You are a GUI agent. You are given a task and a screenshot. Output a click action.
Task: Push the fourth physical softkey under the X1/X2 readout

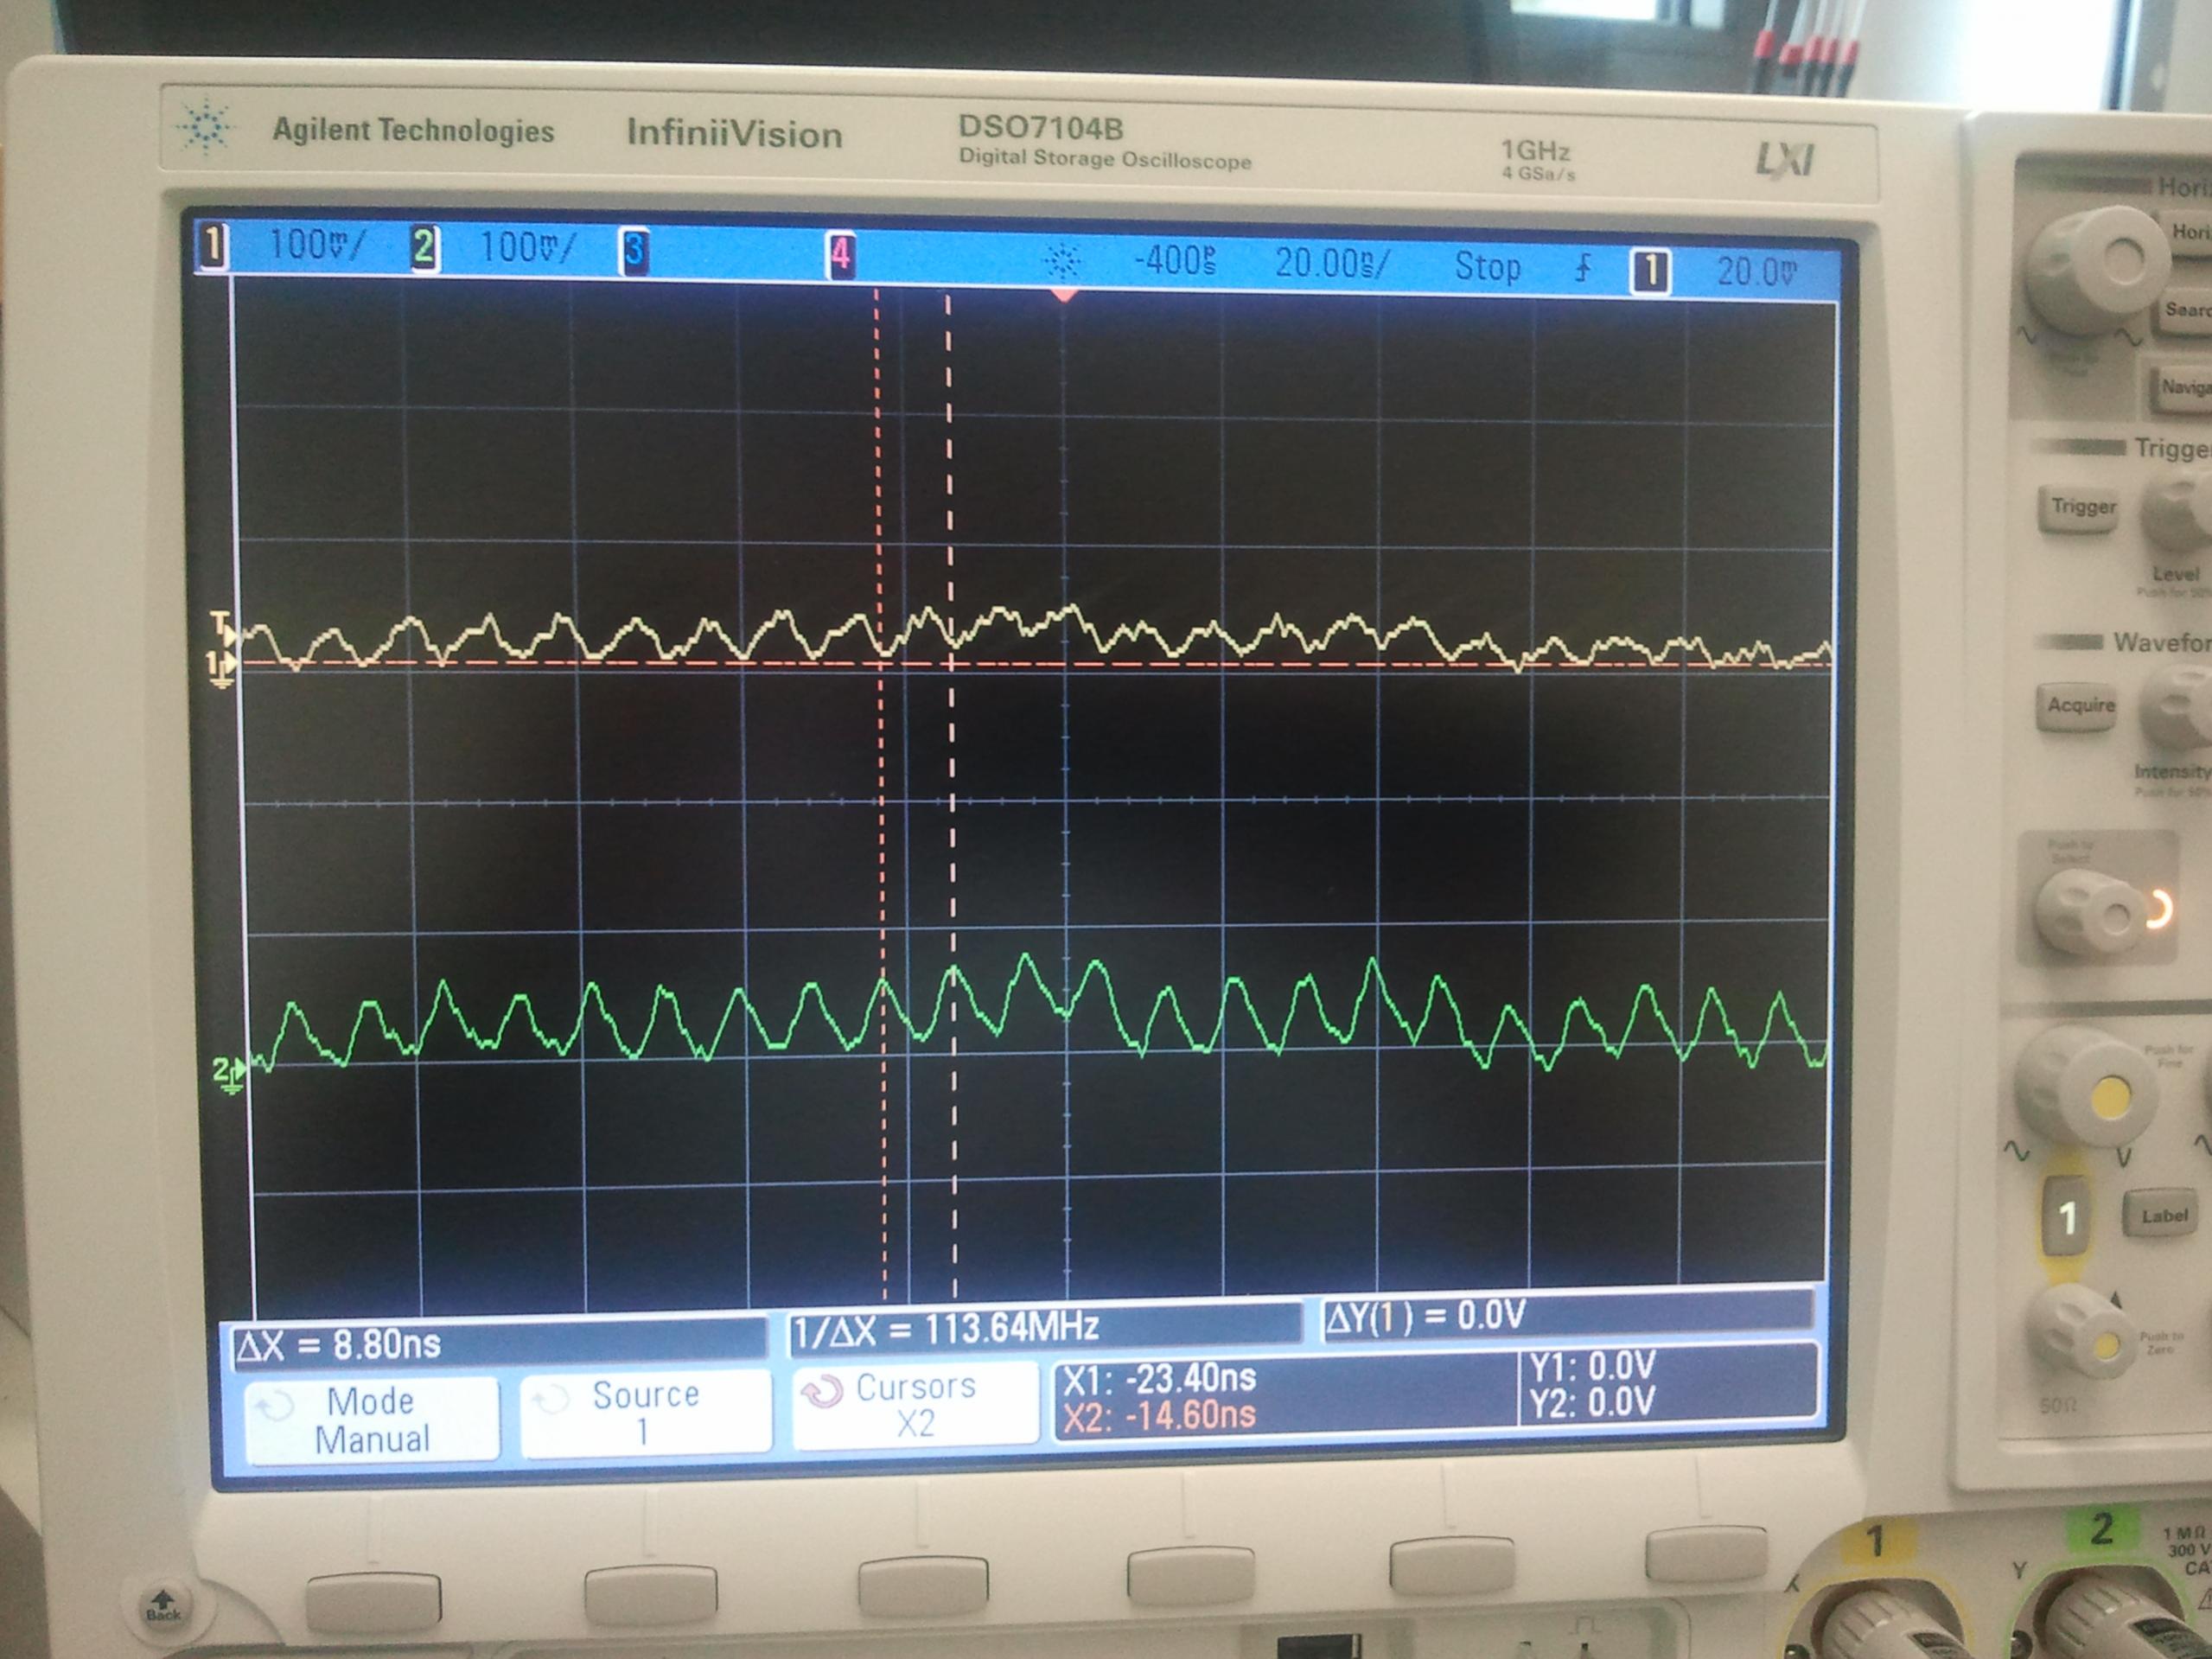click(1190, 1575)
